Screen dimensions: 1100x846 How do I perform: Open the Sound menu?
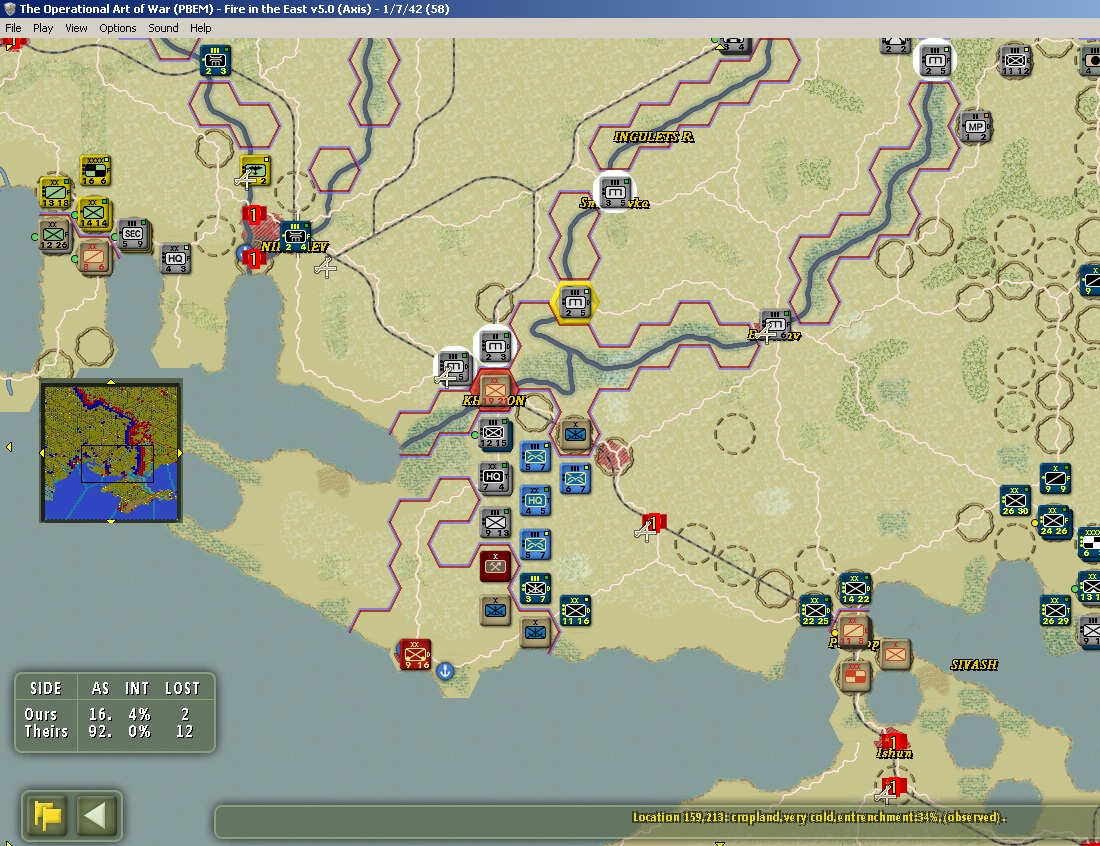(x=163, y=28)
